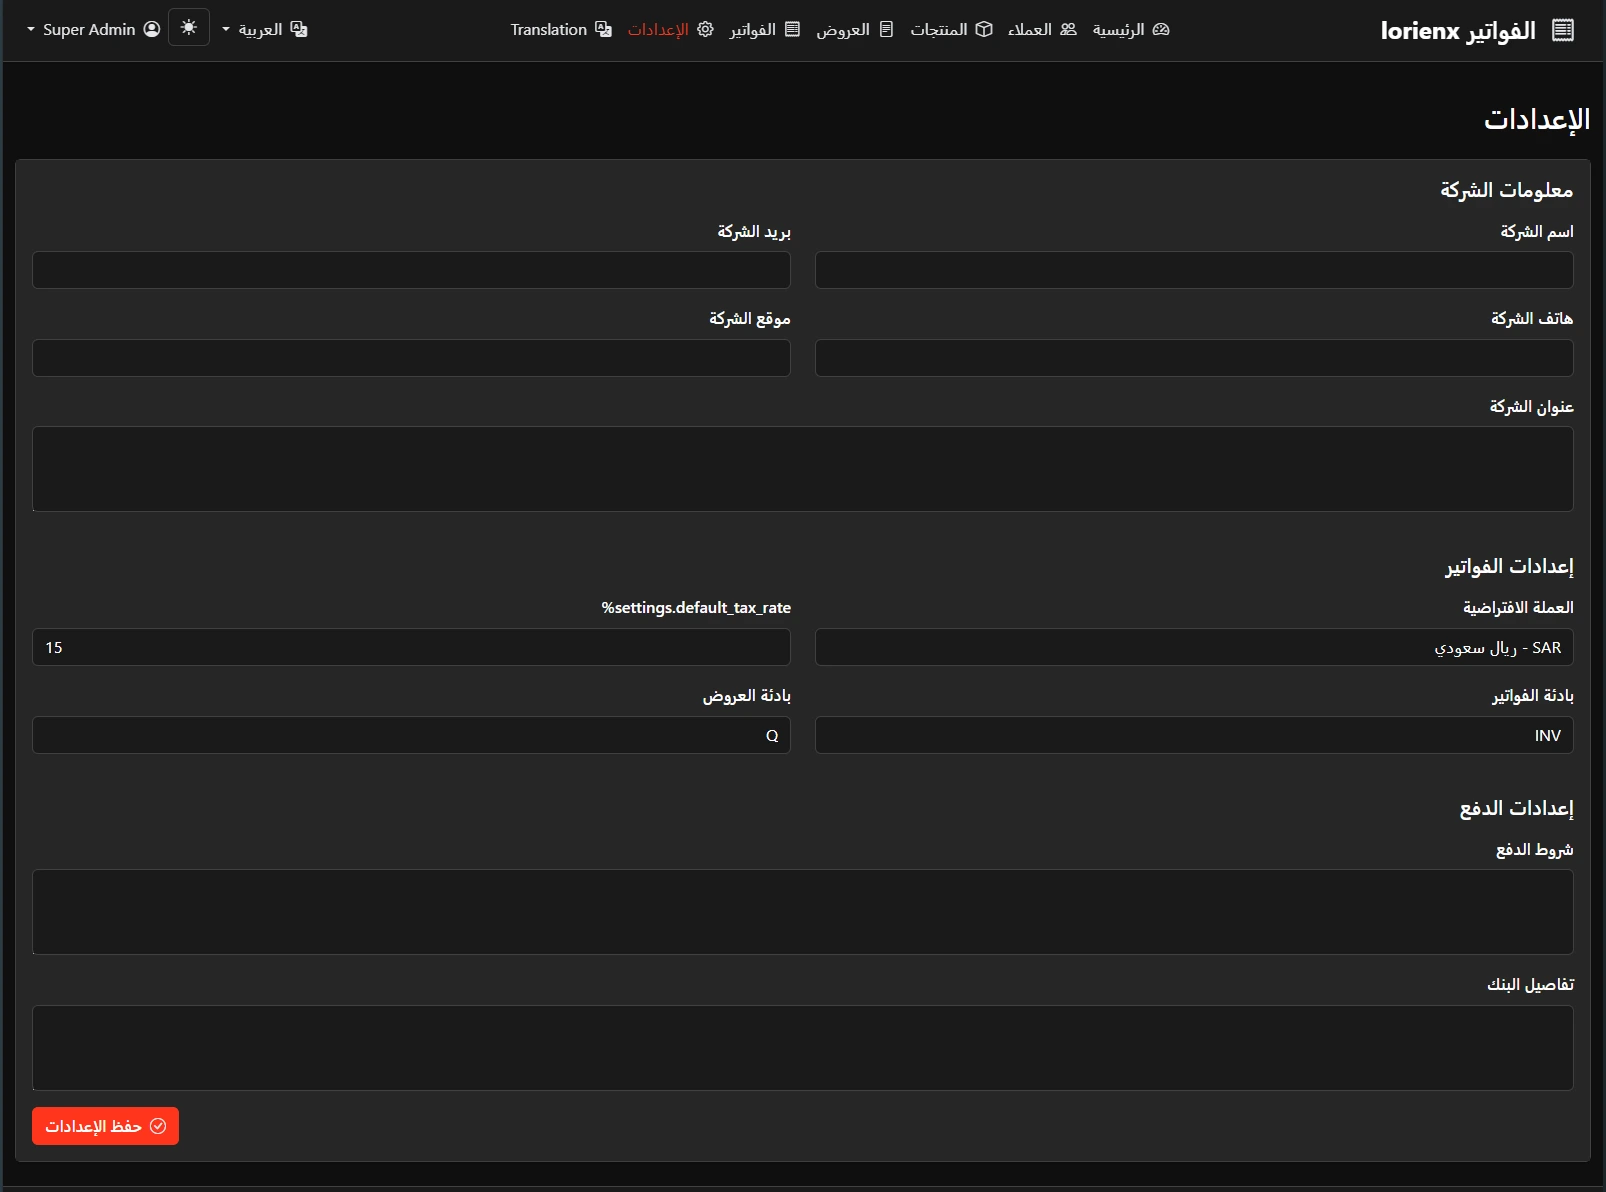Select the default tax rate field
The height and width of the screenshot is (1192, 1606).
411,647
